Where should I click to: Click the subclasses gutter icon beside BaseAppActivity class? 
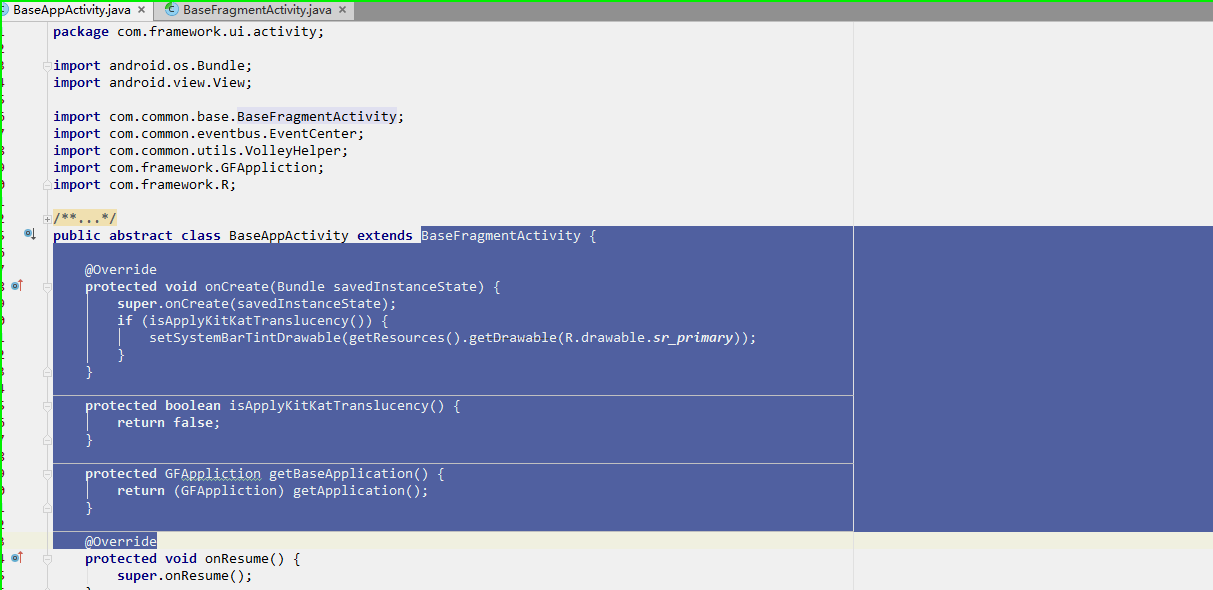tap(30, 235)
